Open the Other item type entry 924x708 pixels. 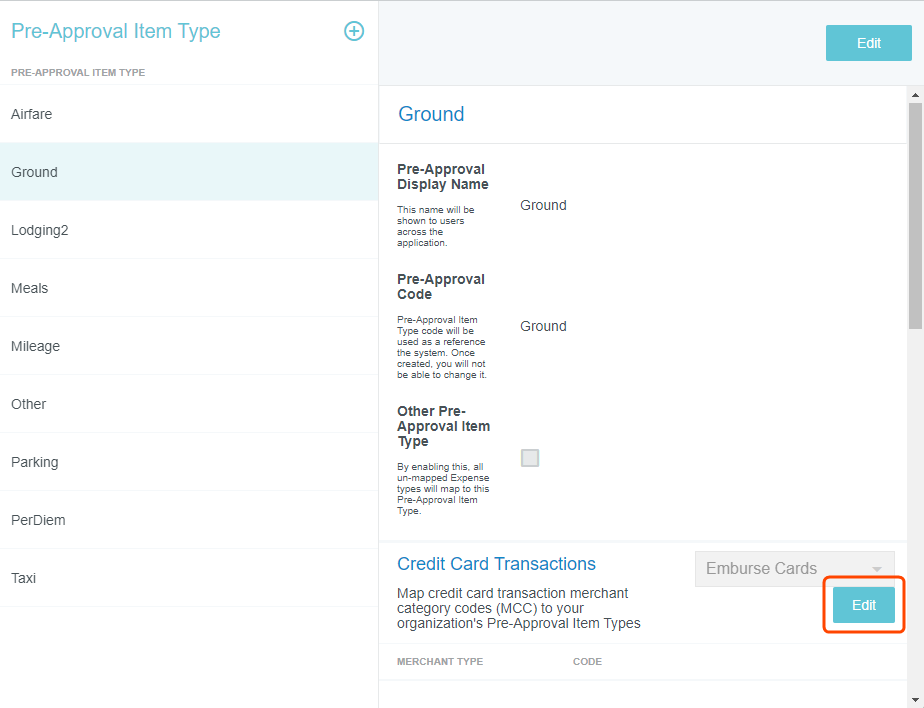pos(29,404)
